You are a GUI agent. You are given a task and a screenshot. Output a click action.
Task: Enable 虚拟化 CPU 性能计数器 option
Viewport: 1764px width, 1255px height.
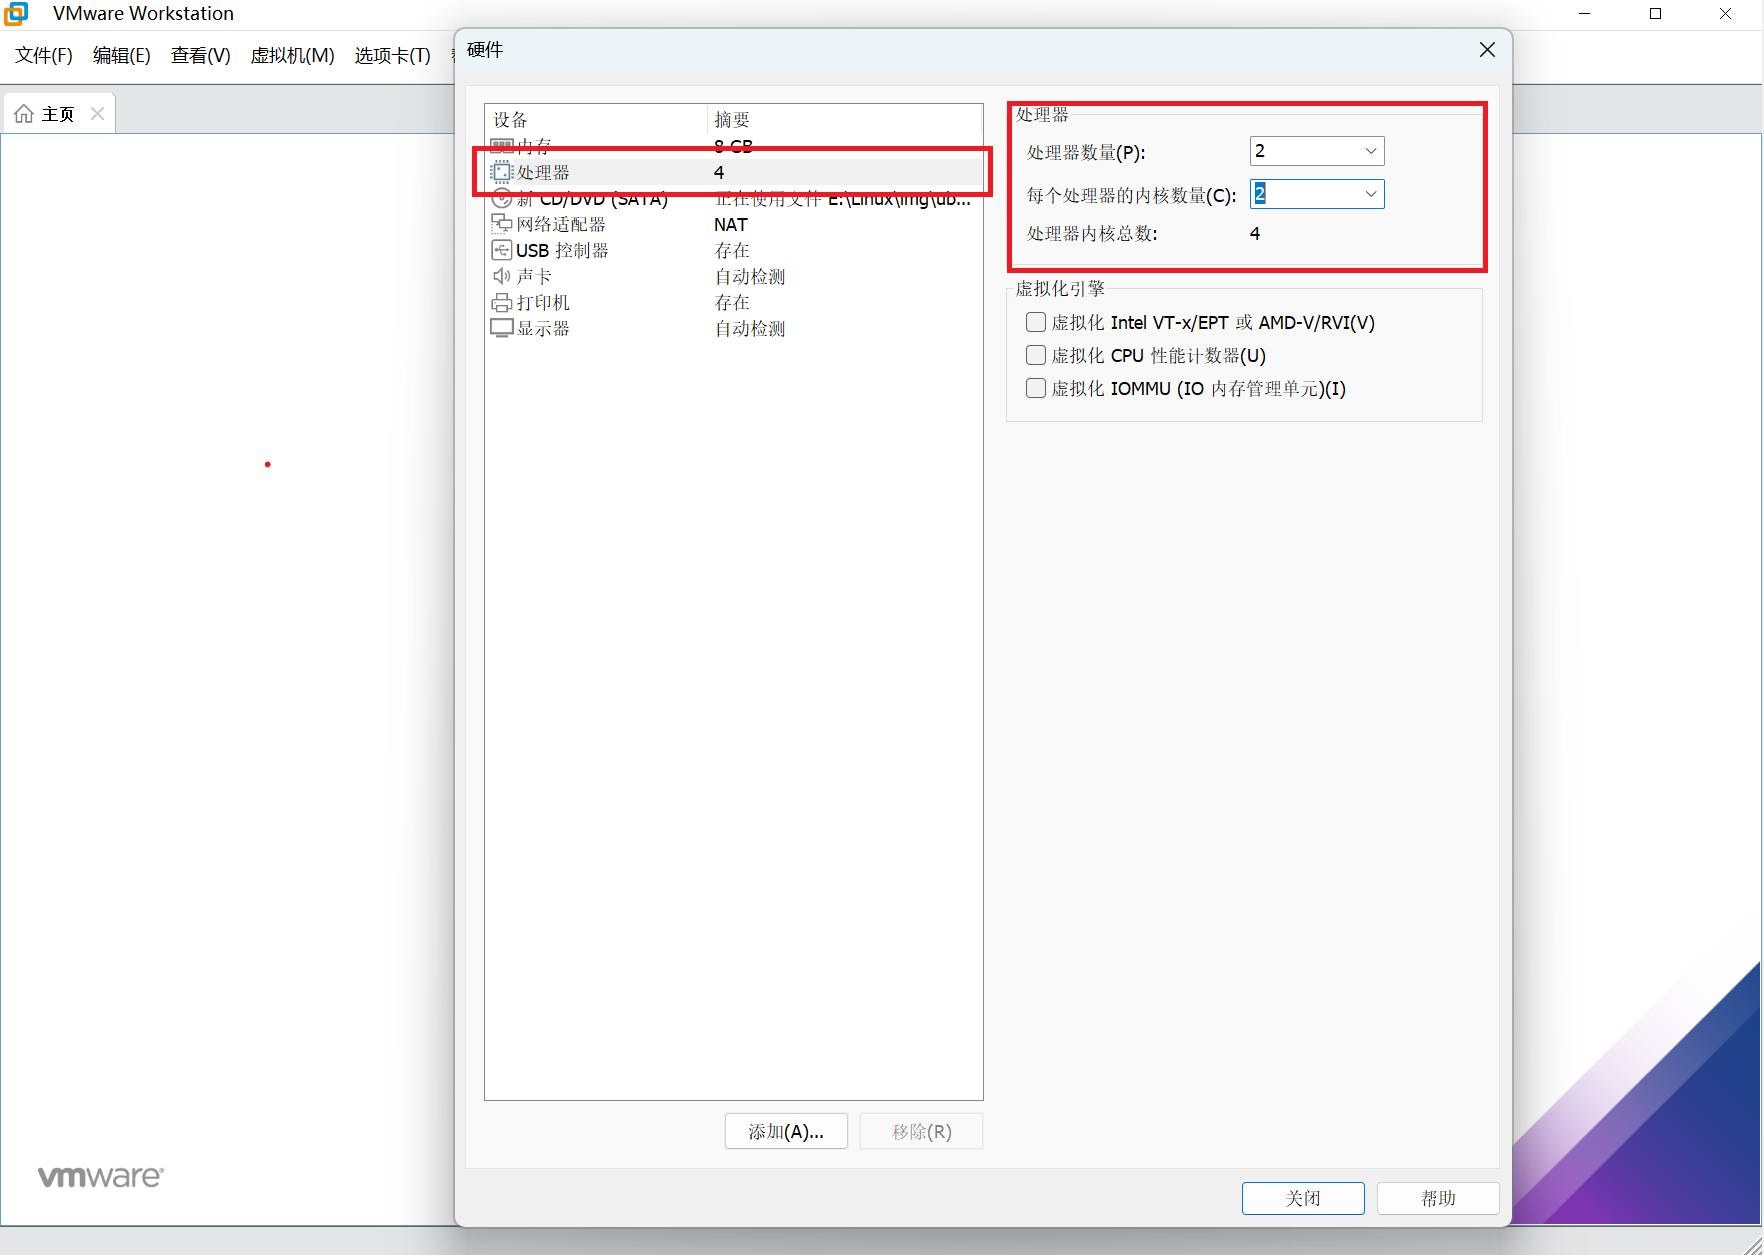pyautogui.click(x=1035, y=355)
